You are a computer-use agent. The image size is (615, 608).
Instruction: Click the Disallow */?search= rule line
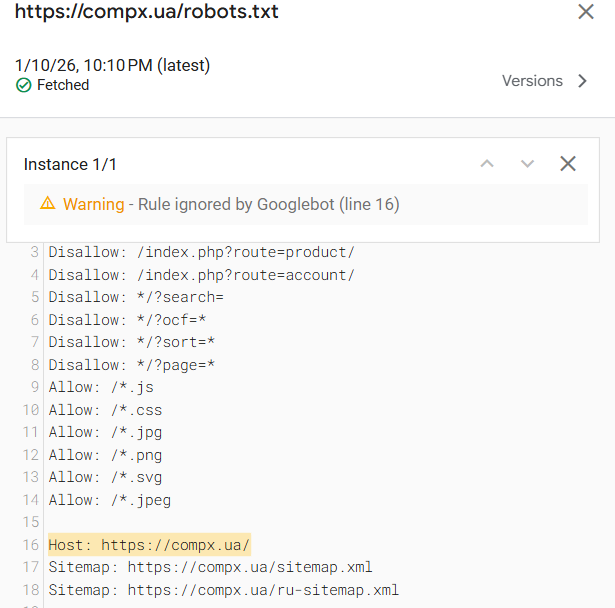(136, 297)
